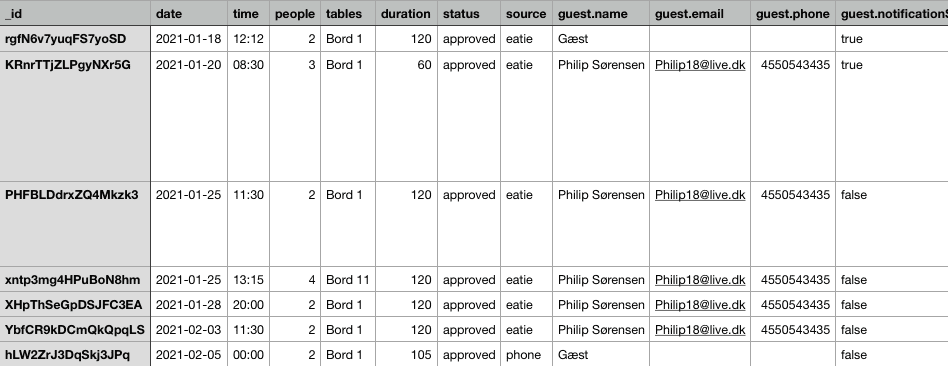Click the 2021-01-28 date cell
Viewport: 948px width, 366px height.
(x=189, y=304)
